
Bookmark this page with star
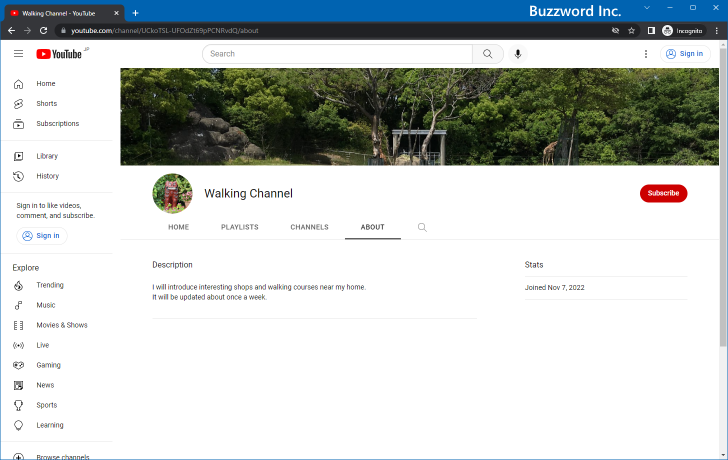[x=631, y=31]
